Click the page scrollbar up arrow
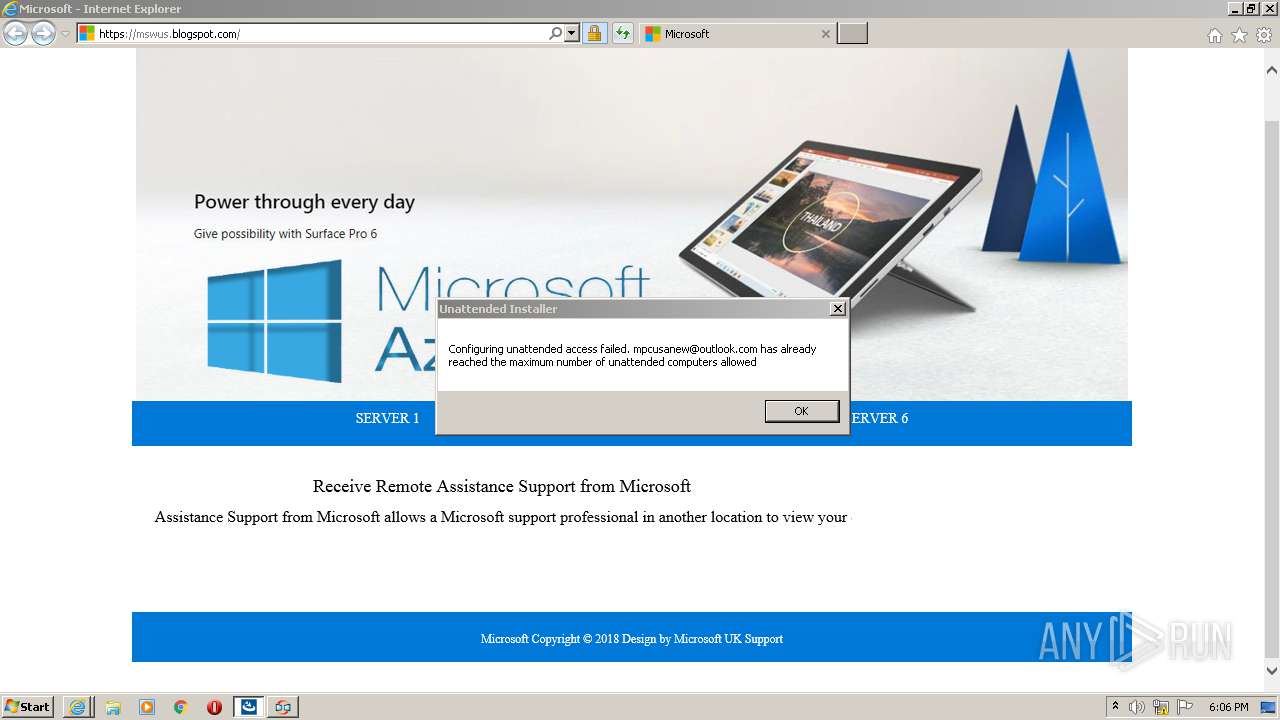Screen dimensions: 1280x720 [x=1272, y=71]
